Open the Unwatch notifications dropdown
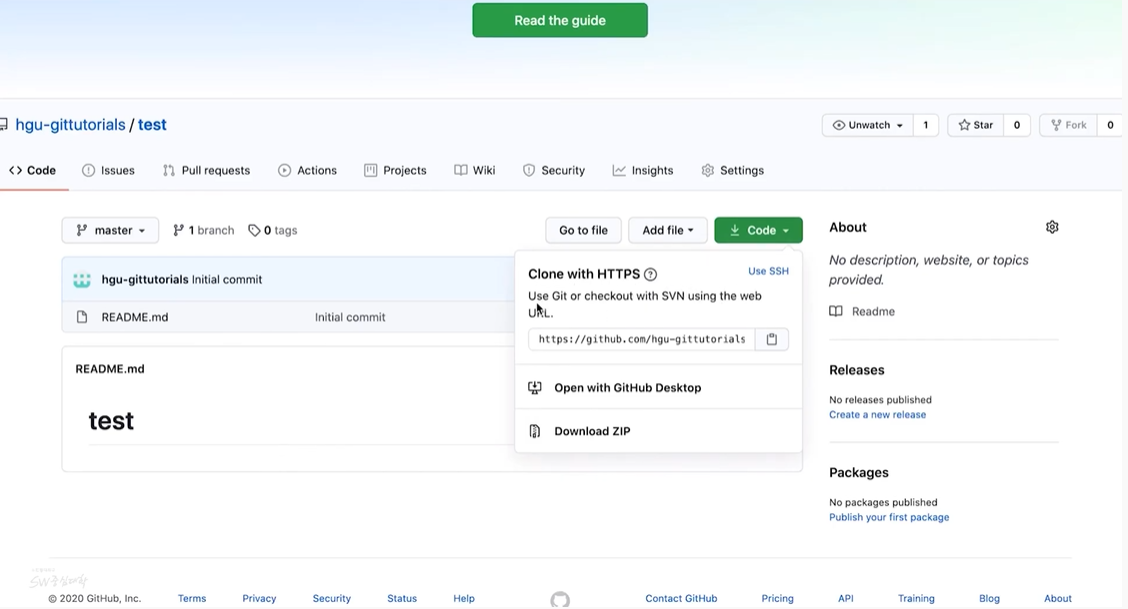This screenshot has height=609, width=1128. point(868,125)
